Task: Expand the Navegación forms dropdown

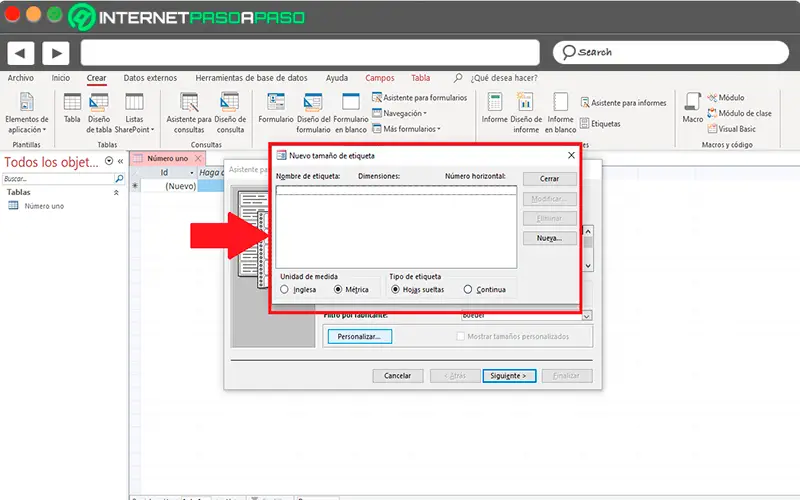Action: coord(399,113)
